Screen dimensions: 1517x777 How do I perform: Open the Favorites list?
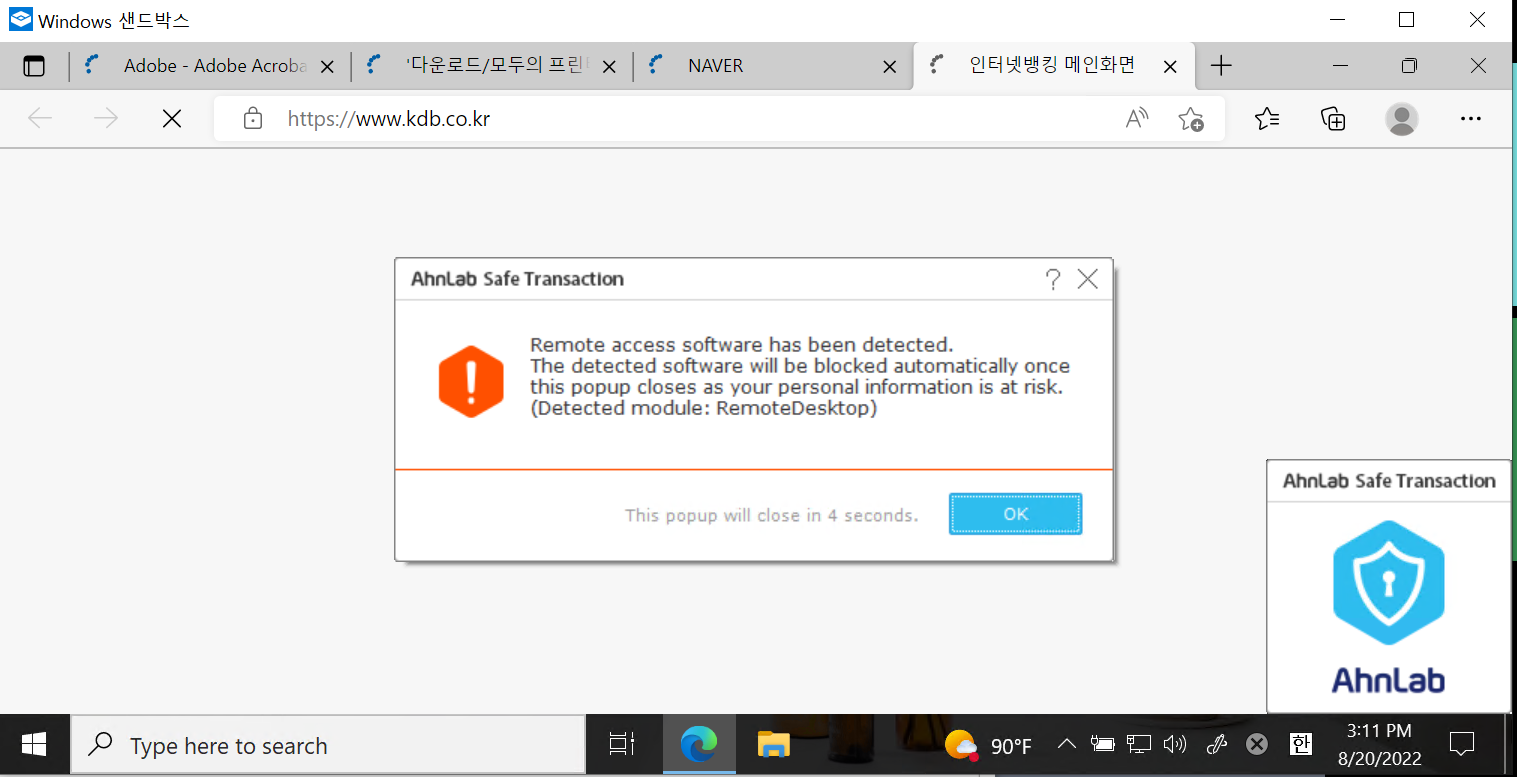1267,119
